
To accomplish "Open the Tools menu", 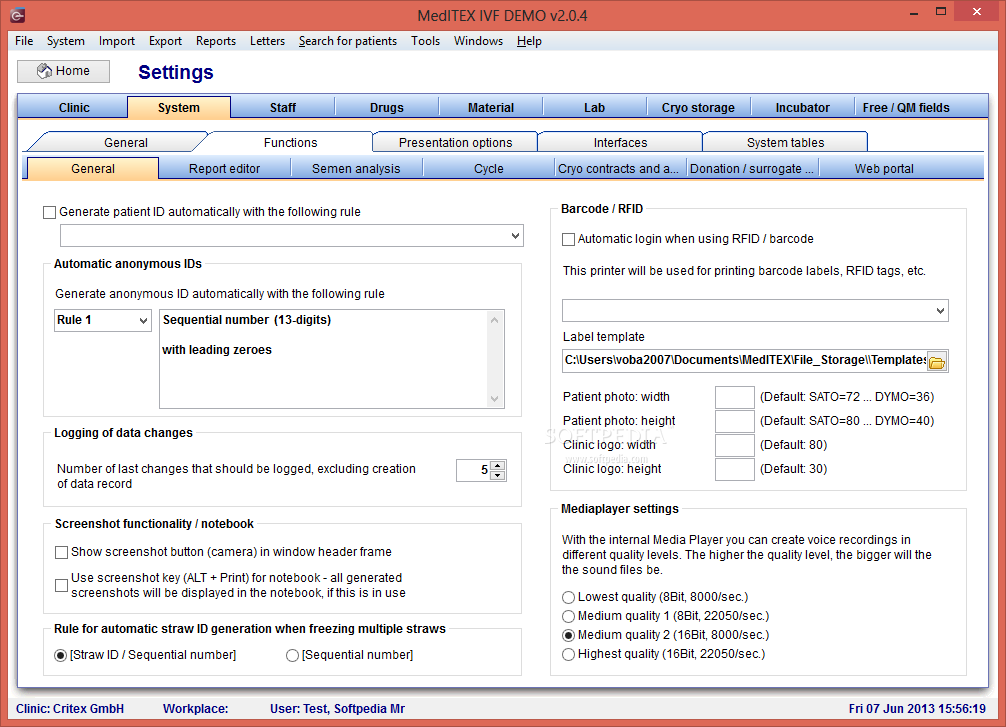I will pyautogui.click(x=425, y=41).
